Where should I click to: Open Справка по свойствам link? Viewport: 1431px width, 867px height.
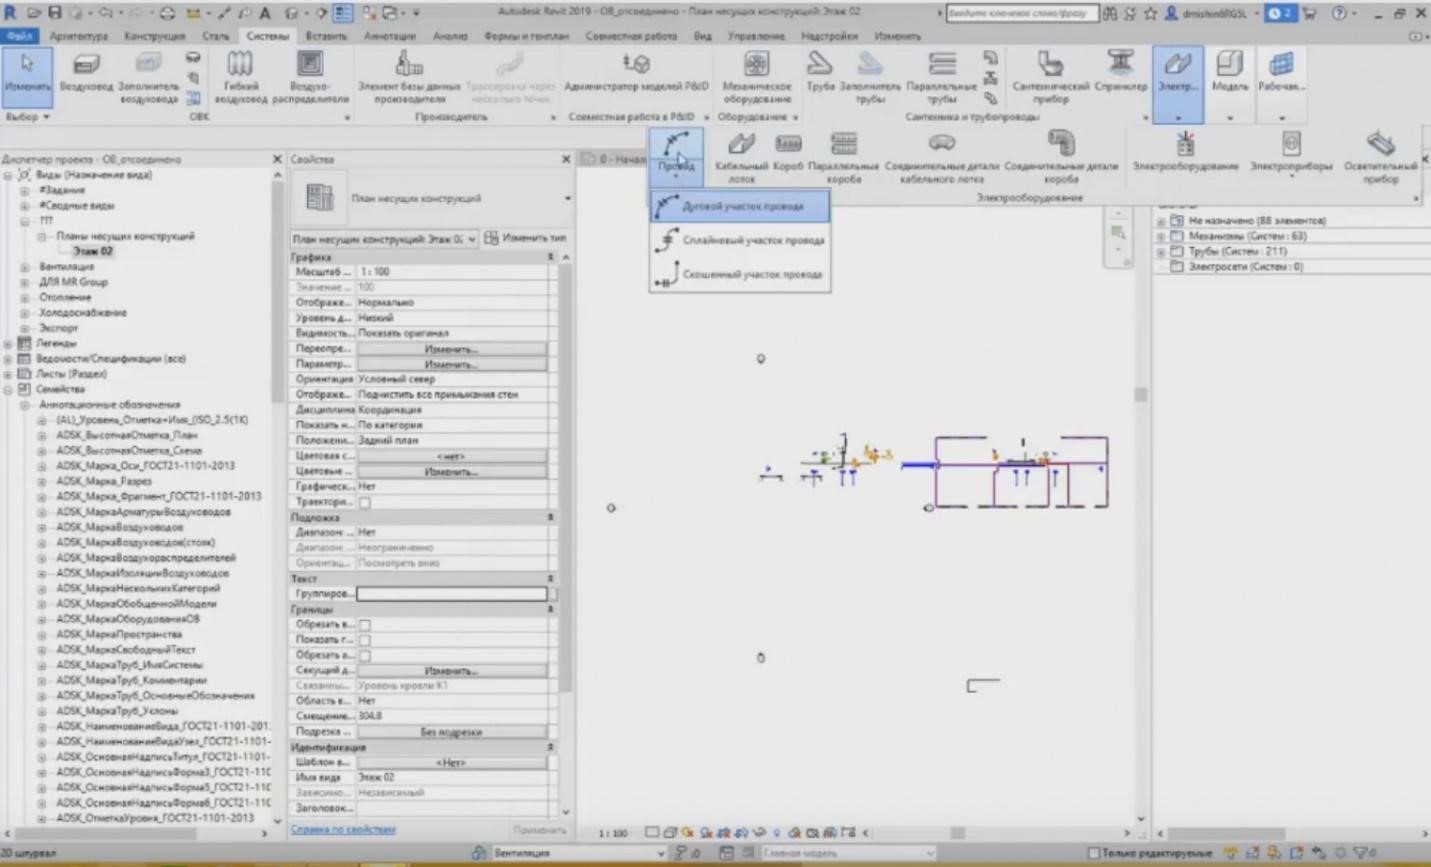click(344, 830)
